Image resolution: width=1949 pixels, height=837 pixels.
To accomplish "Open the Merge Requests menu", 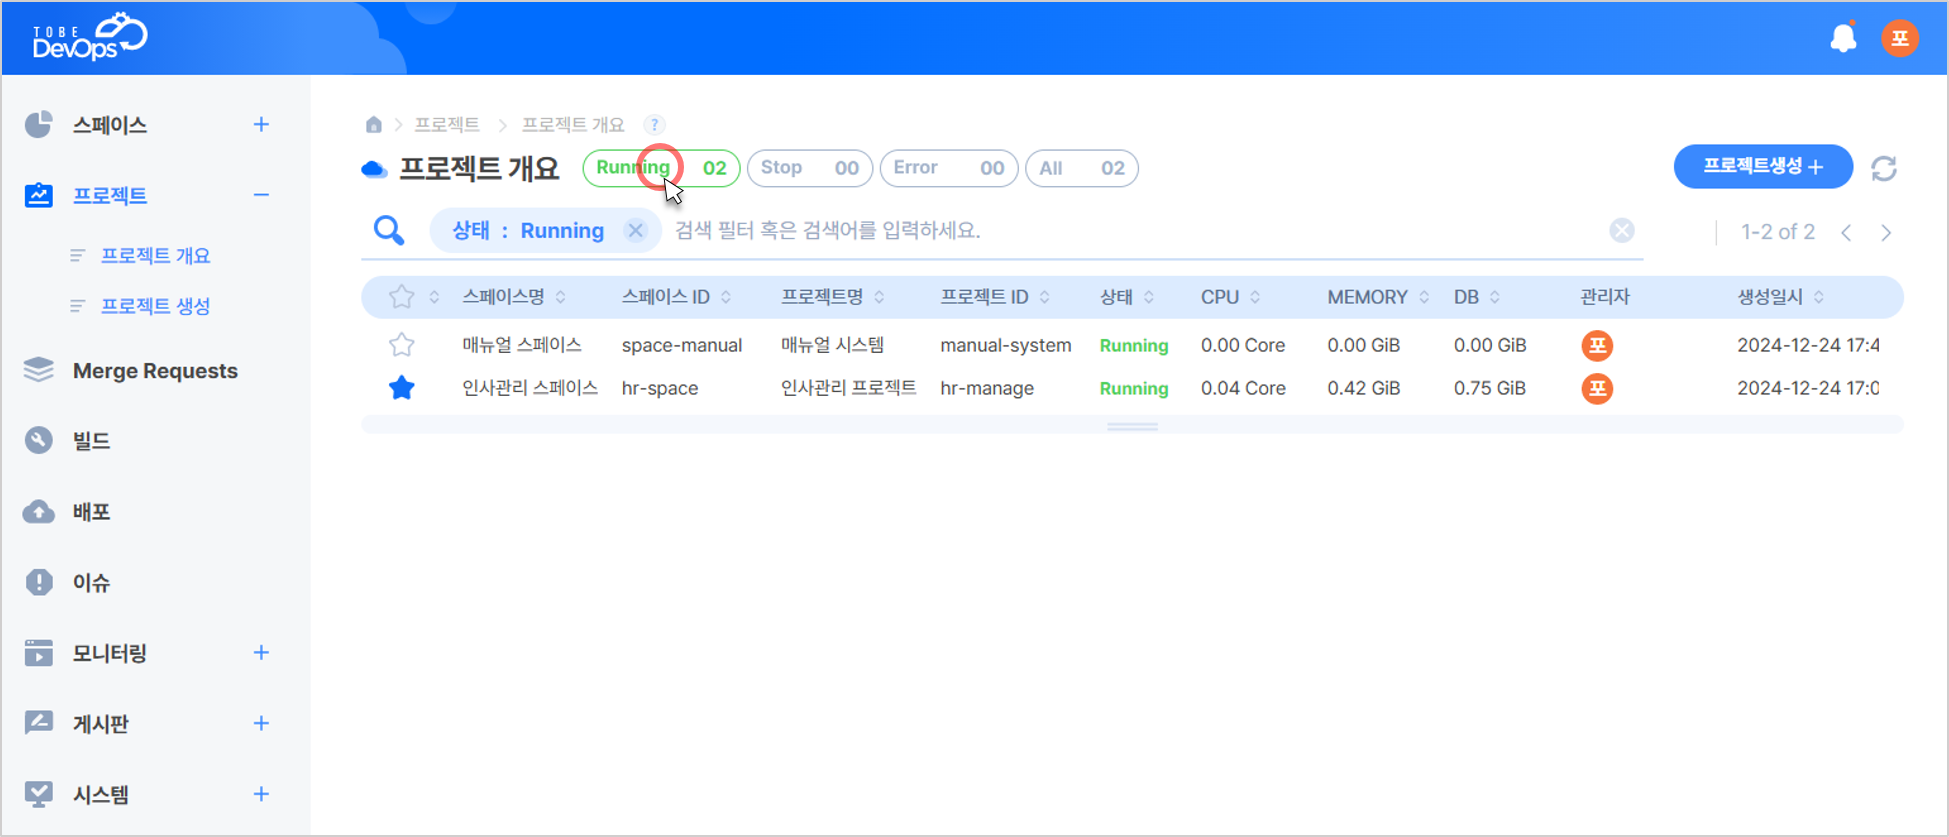I will point(155,371).
